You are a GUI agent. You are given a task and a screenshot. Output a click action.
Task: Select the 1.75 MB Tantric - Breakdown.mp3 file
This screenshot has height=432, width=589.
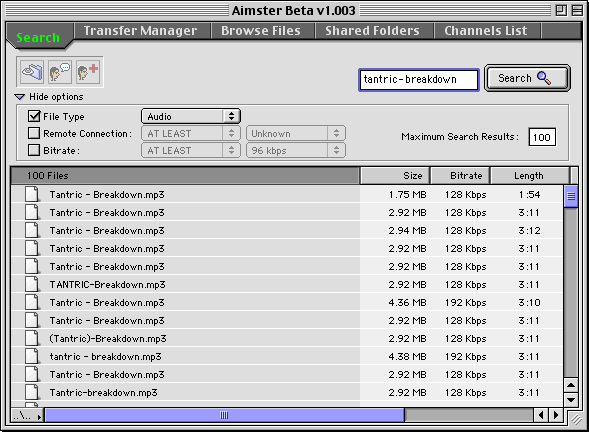(x=287, y=195)
